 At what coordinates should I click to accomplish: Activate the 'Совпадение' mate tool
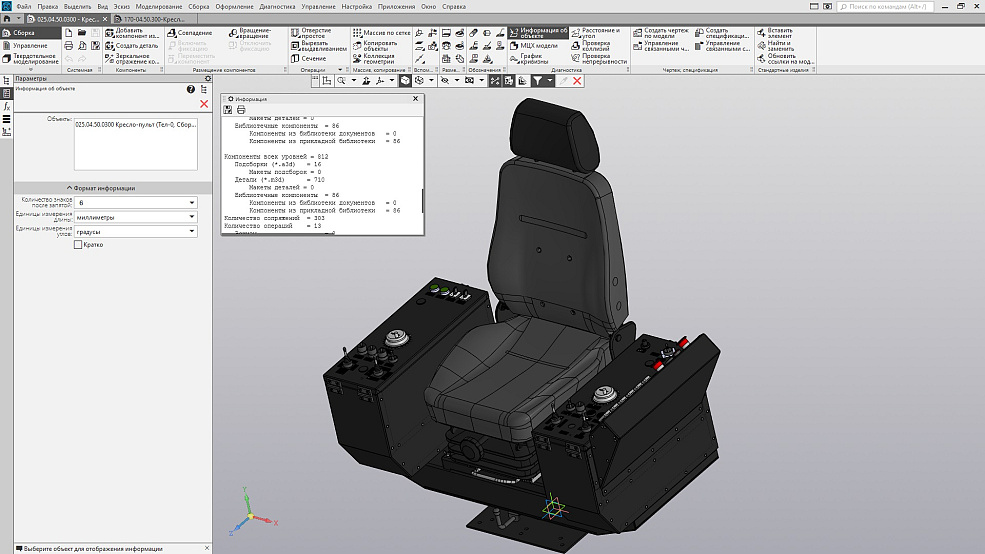point(190,34)
